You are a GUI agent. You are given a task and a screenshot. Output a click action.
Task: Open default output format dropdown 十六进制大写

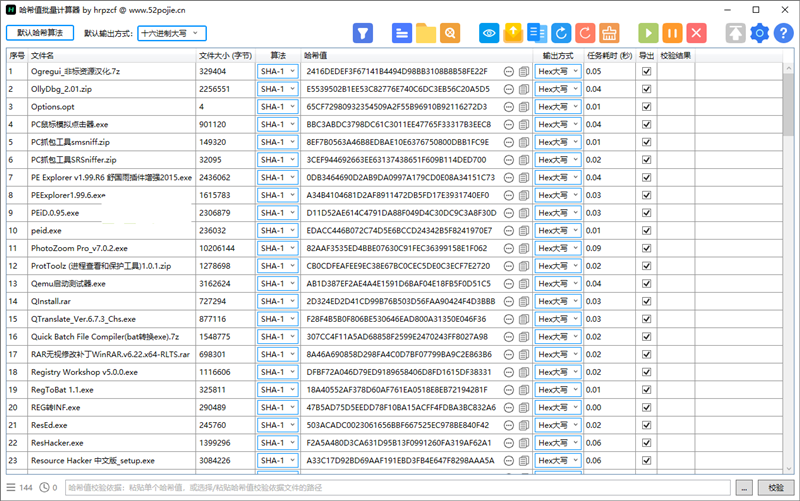click(172, 33)
